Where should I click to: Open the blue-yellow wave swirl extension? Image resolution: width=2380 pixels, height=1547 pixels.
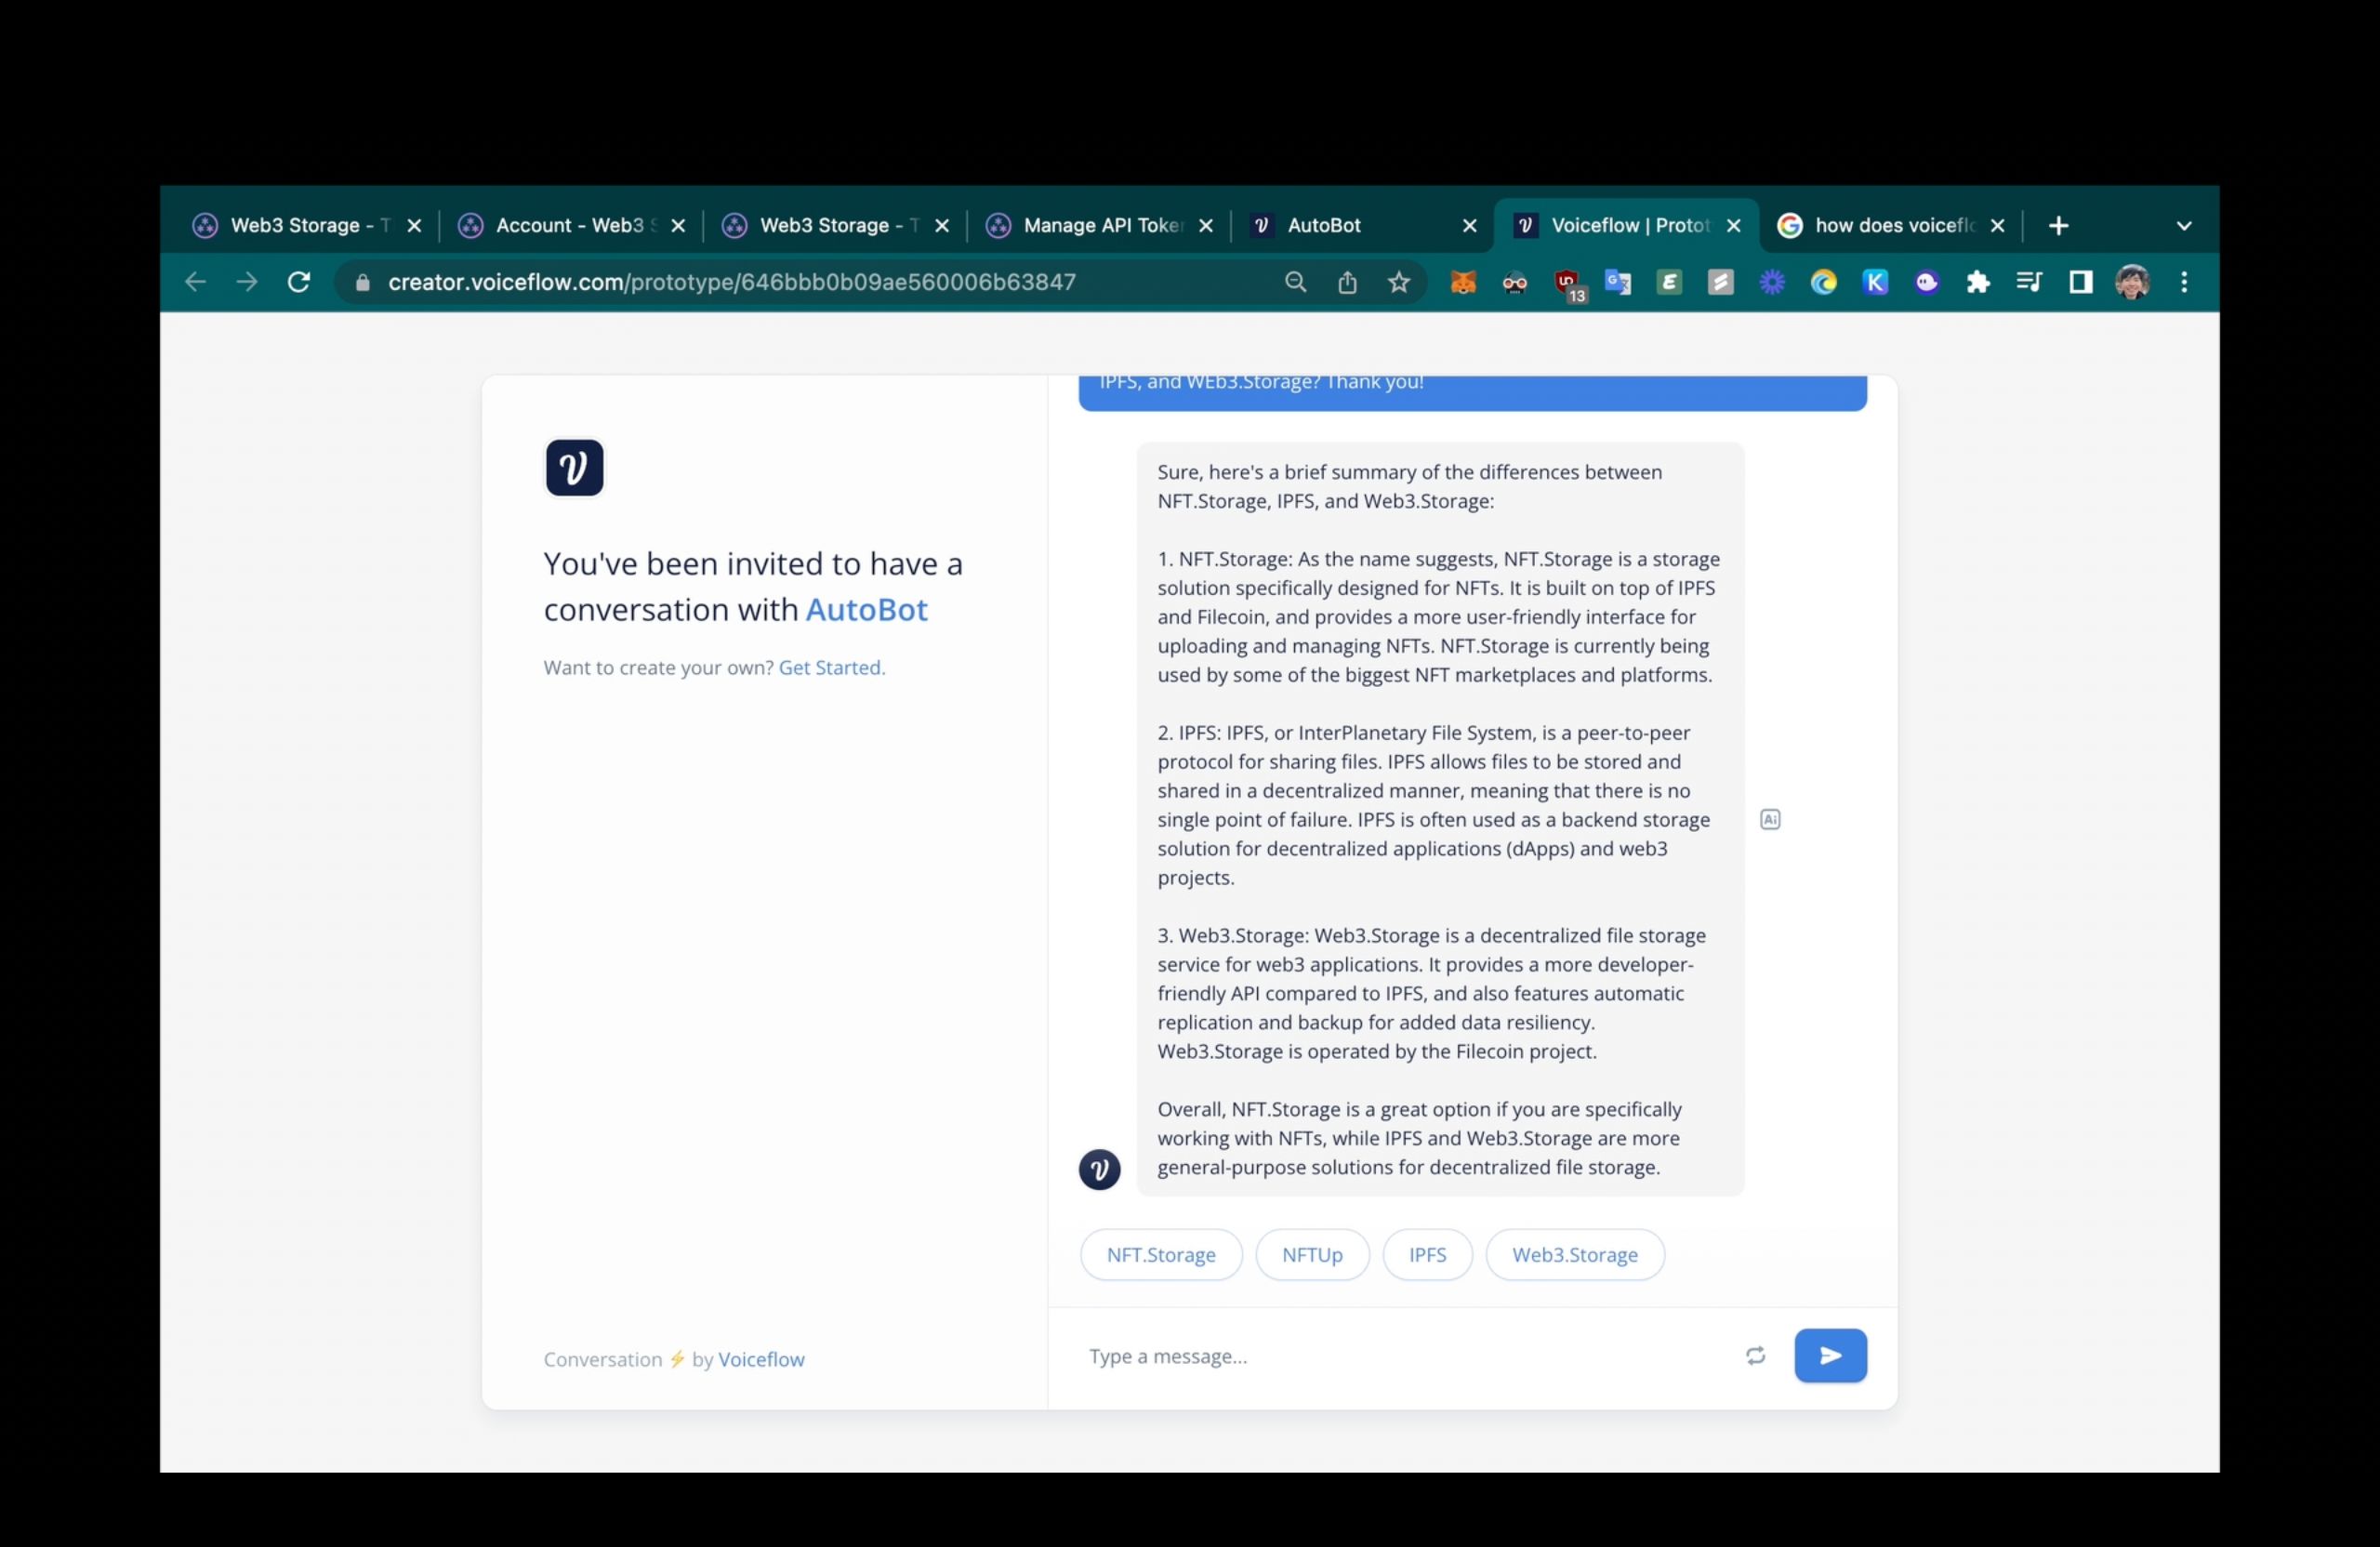click(x=1823, y=283)
